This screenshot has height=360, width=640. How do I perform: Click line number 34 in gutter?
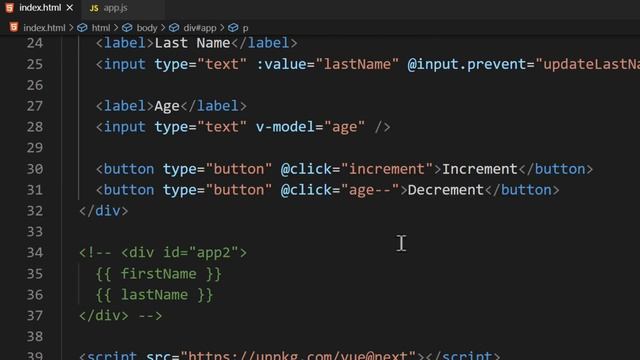click(x=35, y=253)
